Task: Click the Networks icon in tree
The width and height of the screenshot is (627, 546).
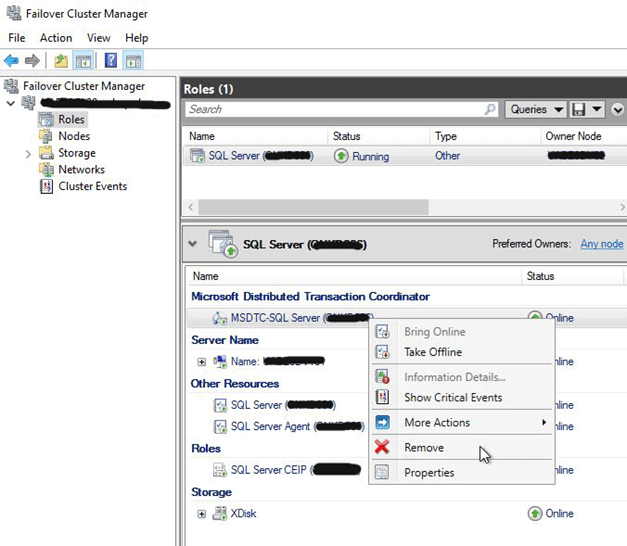Action: point(46,170)
